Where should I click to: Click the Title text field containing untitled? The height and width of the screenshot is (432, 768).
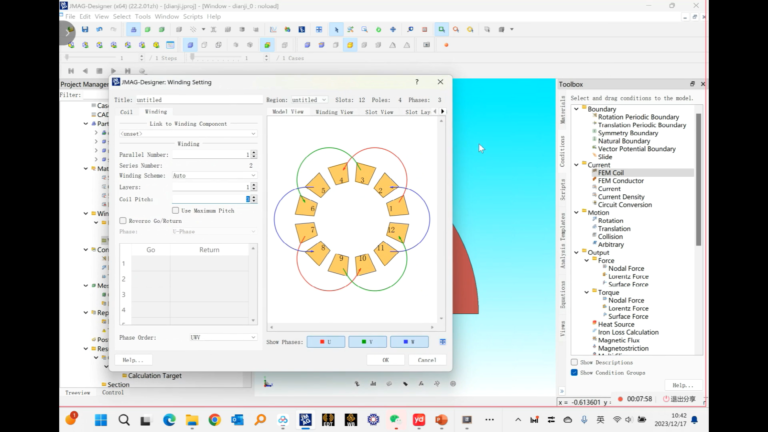(198, 100)
